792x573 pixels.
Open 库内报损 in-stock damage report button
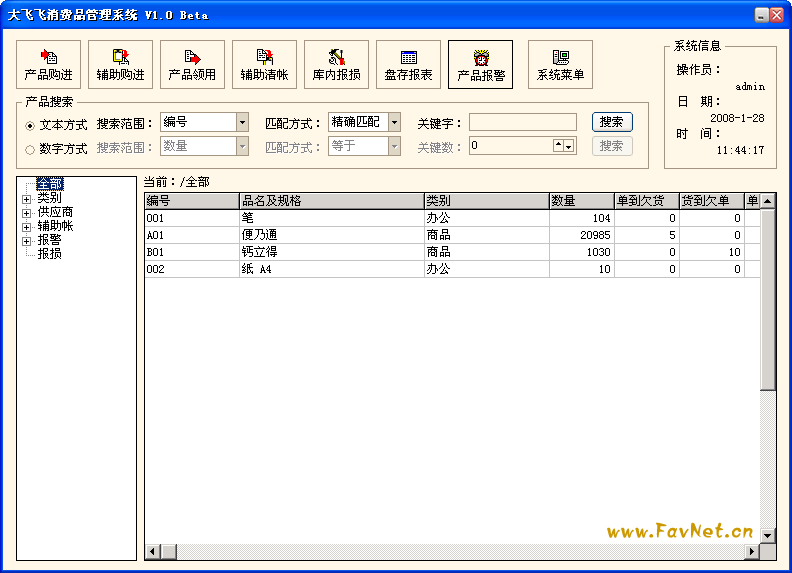pos(336,65)
